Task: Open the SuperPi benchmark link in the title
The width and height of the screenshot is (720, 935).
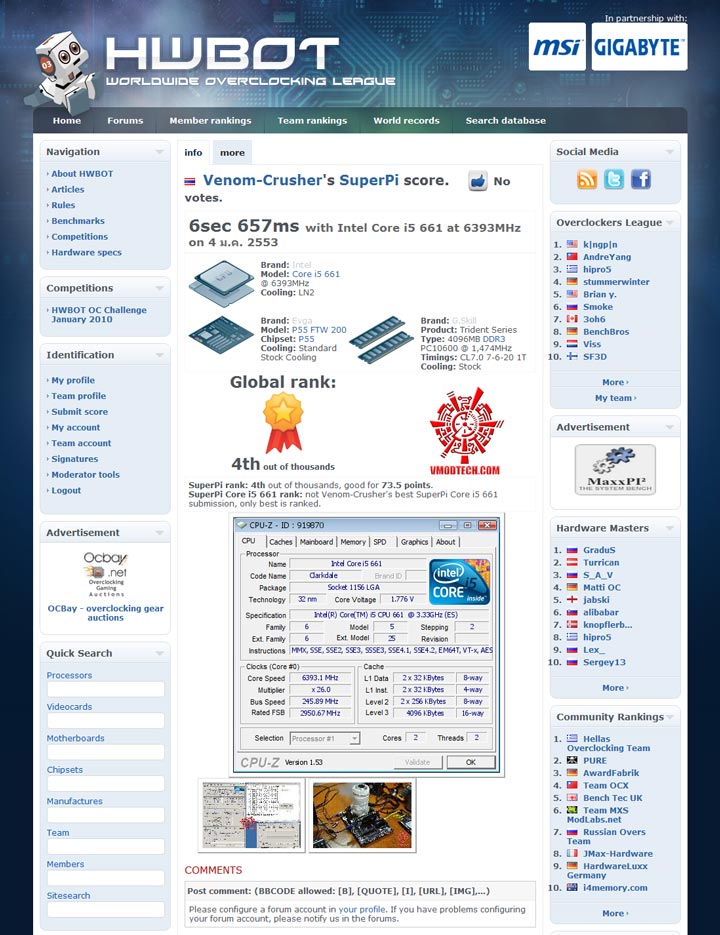Action: click(x=369, y=180)
